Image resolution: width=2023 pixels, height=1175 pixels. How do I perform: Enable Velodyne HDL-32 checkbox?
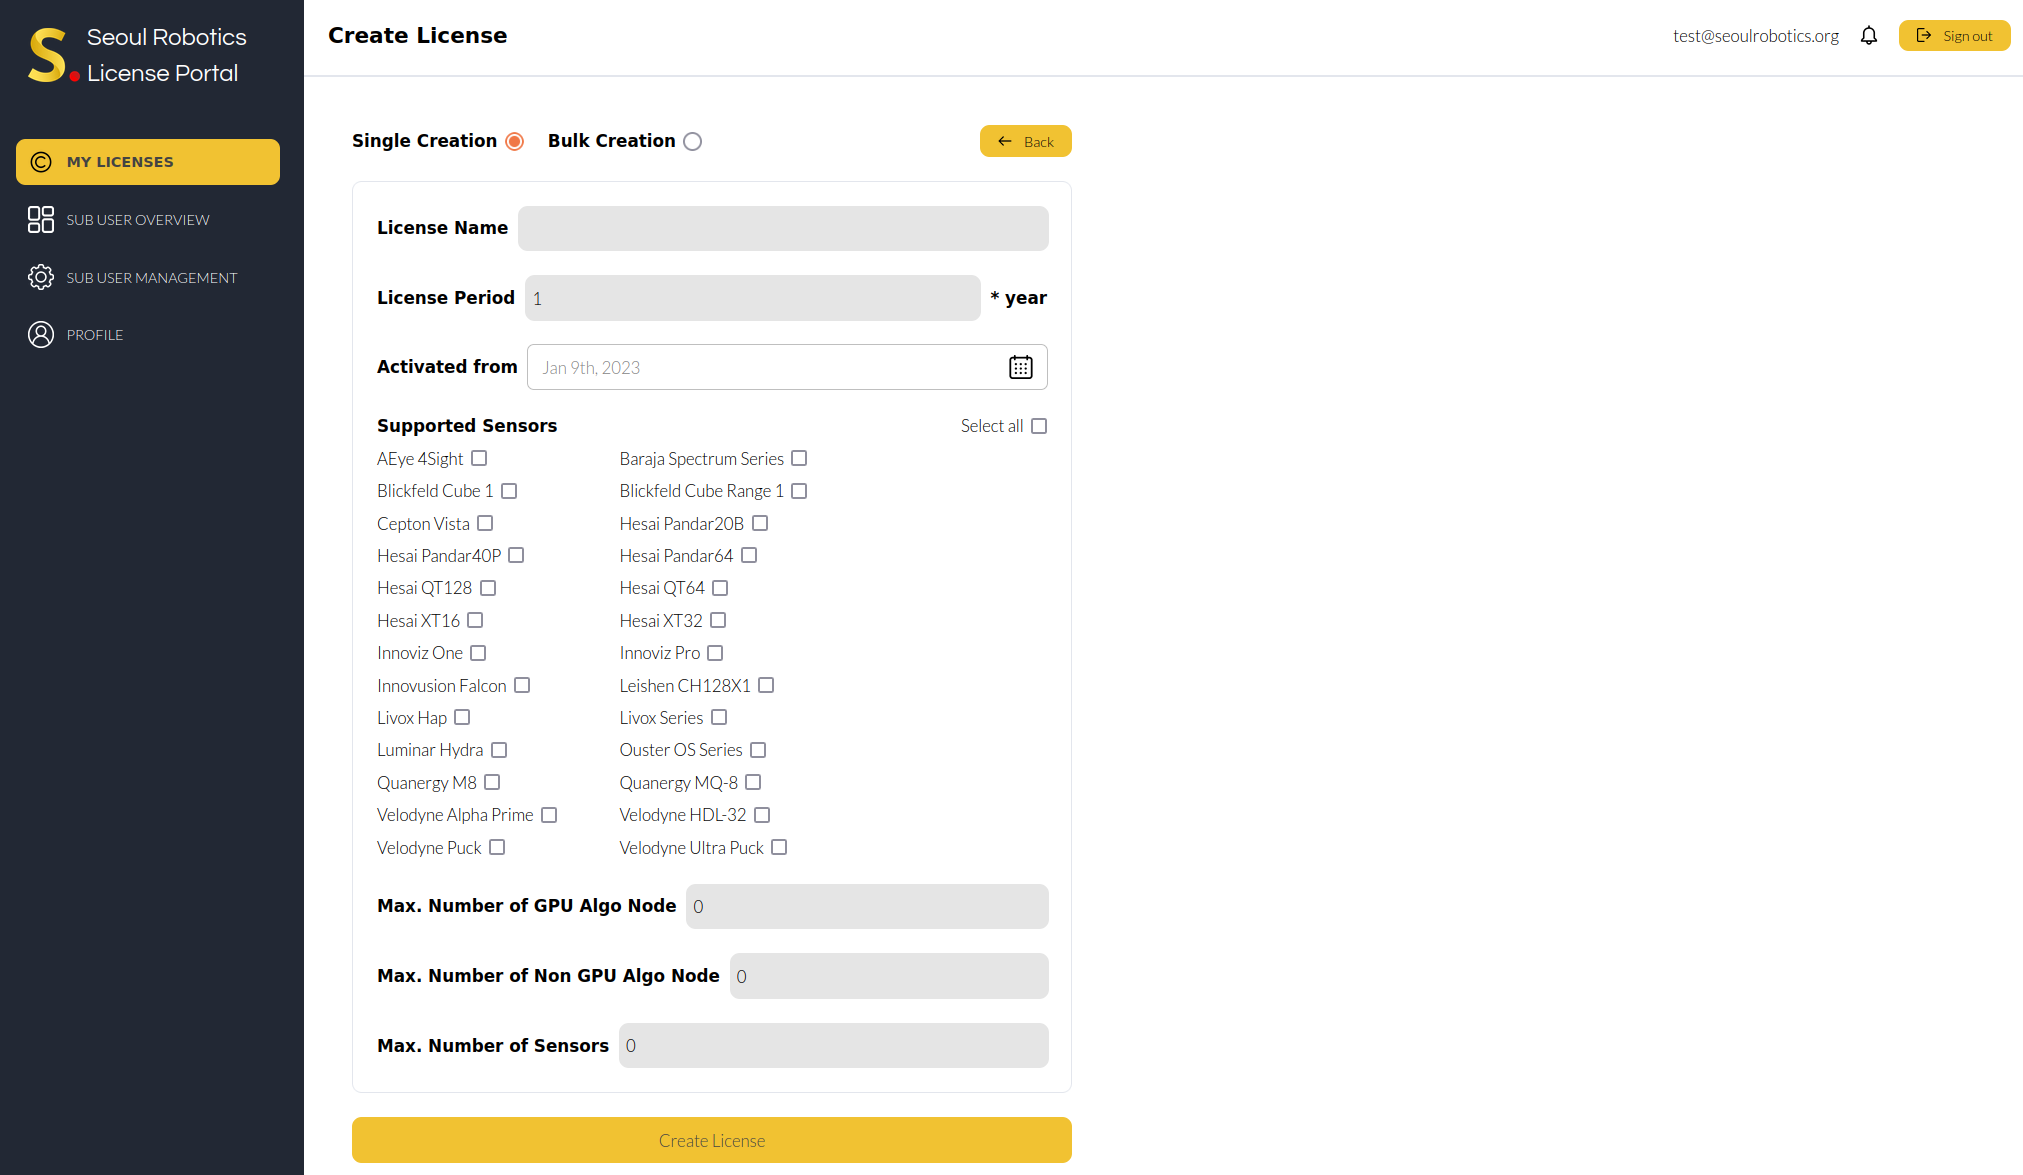pyautogui.click(x=762, y=815)
